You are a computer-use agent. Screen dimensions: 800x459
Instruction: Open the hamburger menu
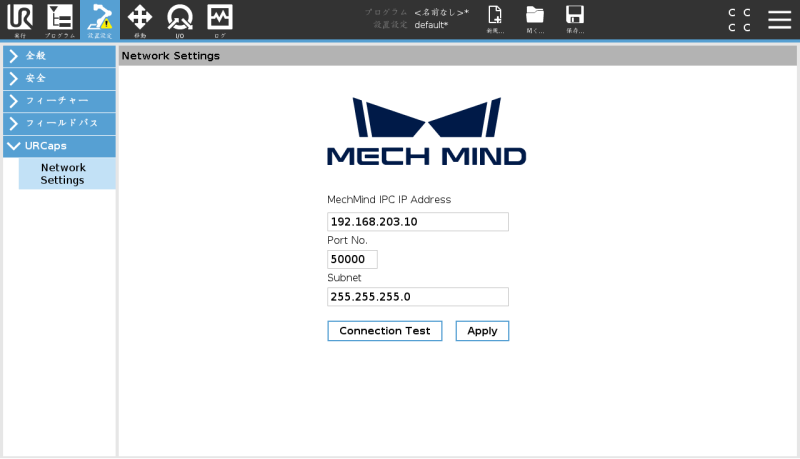tap(780, 19)
